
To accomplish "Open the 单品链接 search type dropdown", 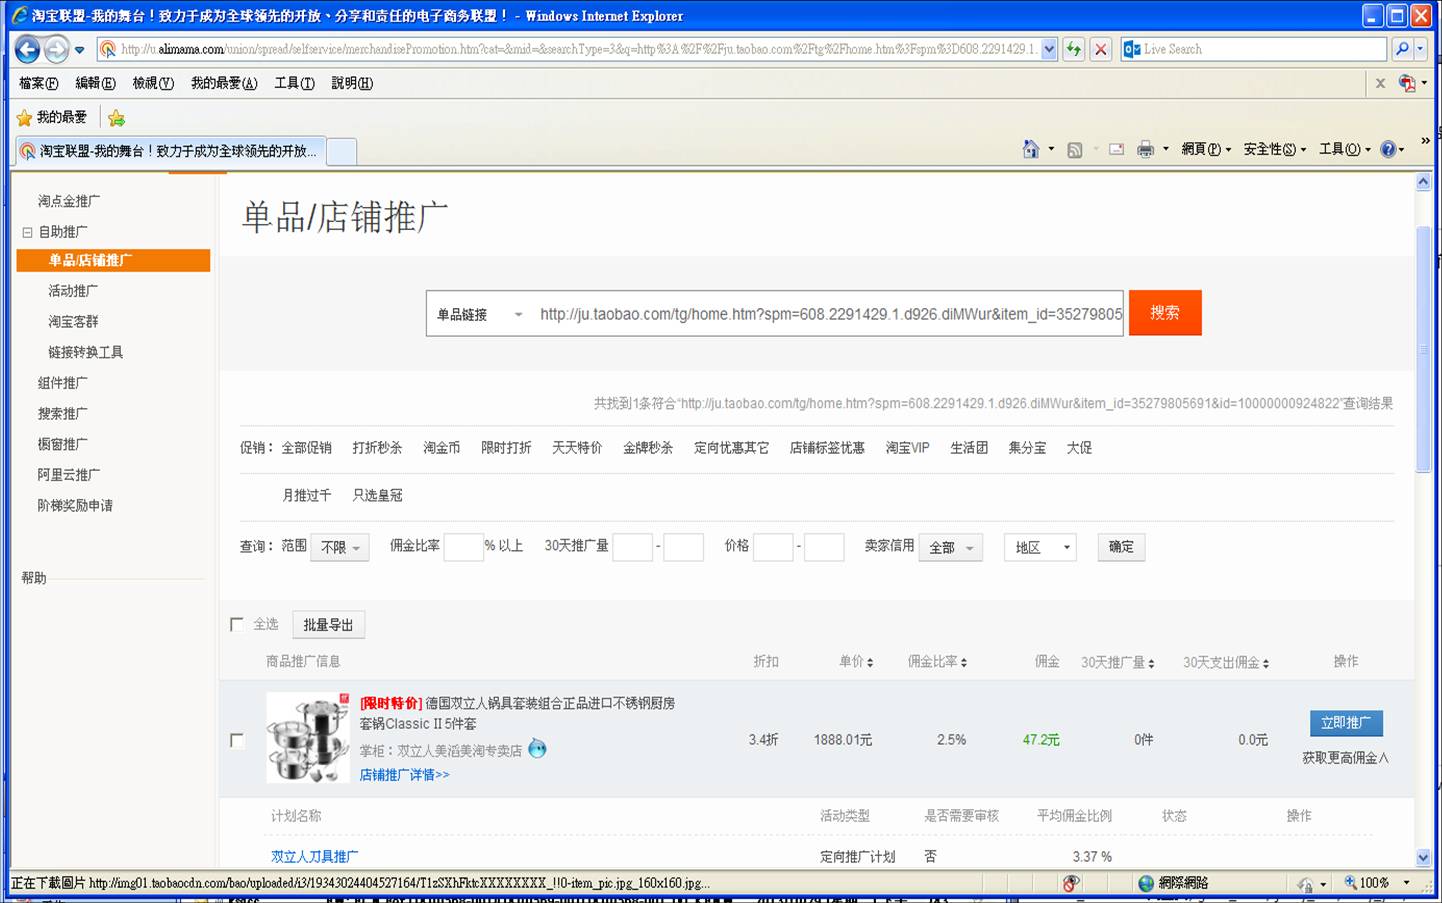I will coord(479,314).
